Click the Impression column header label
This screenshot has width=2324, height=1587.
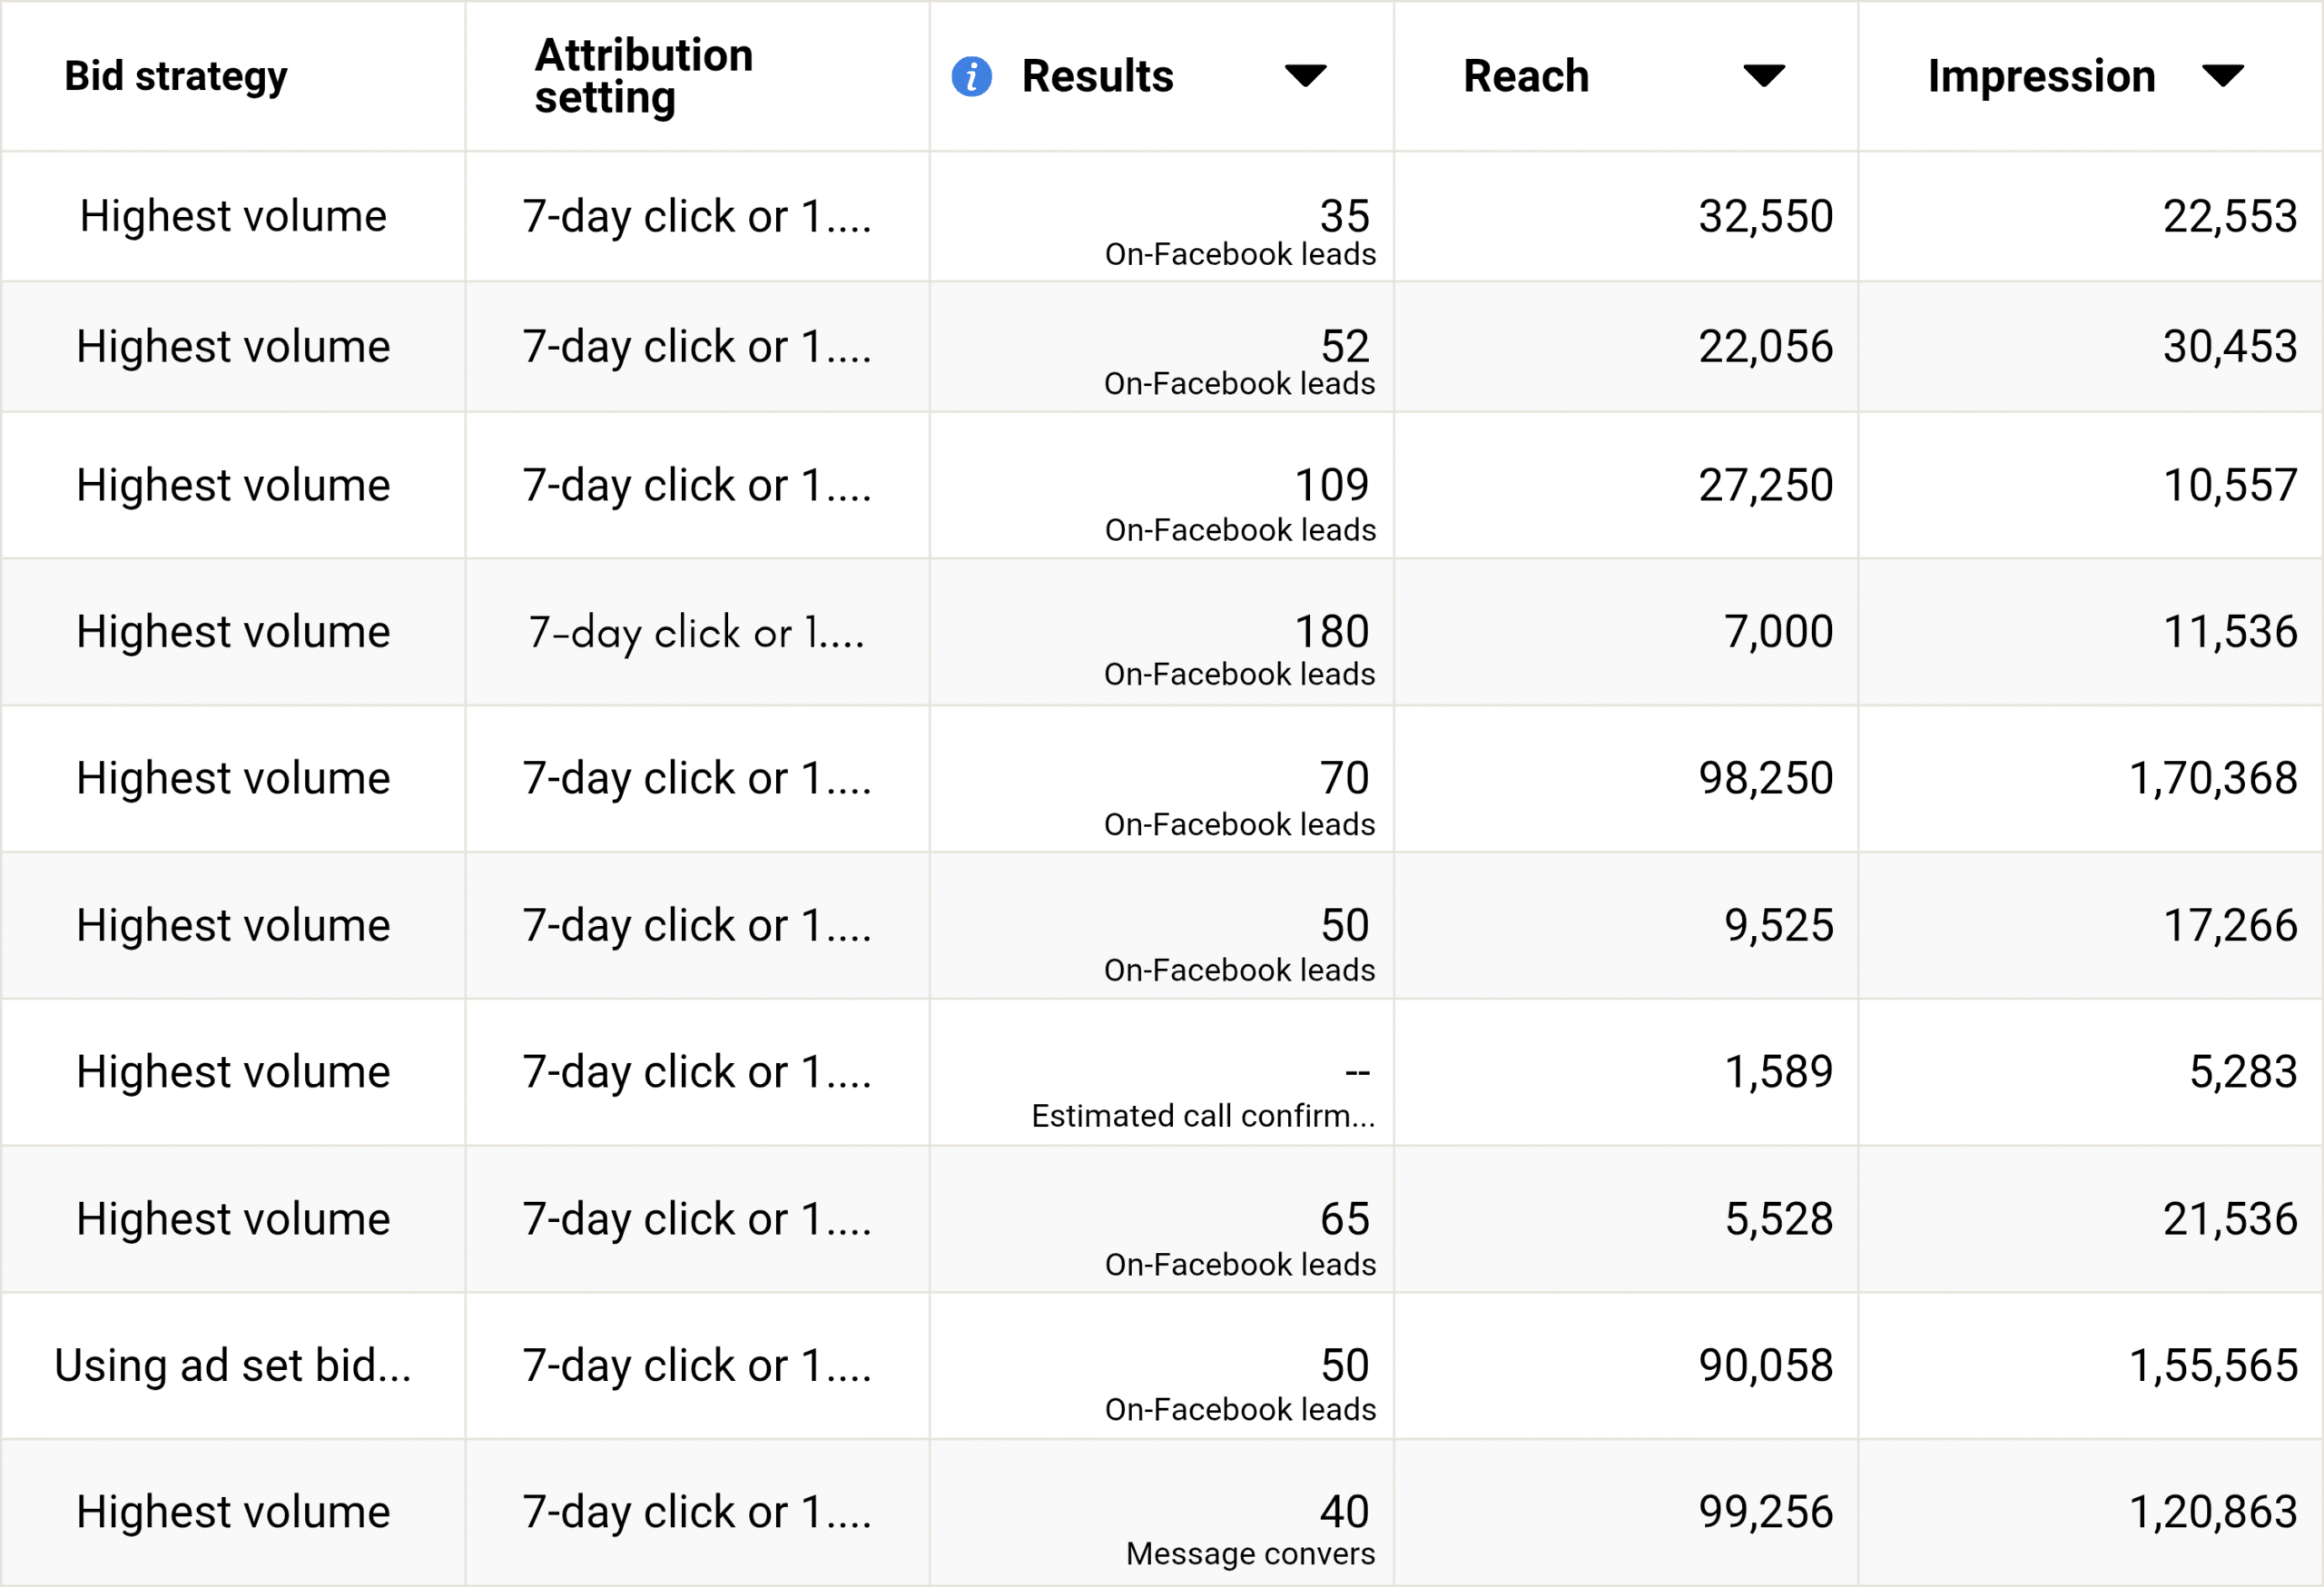[x=2041, y=76]
